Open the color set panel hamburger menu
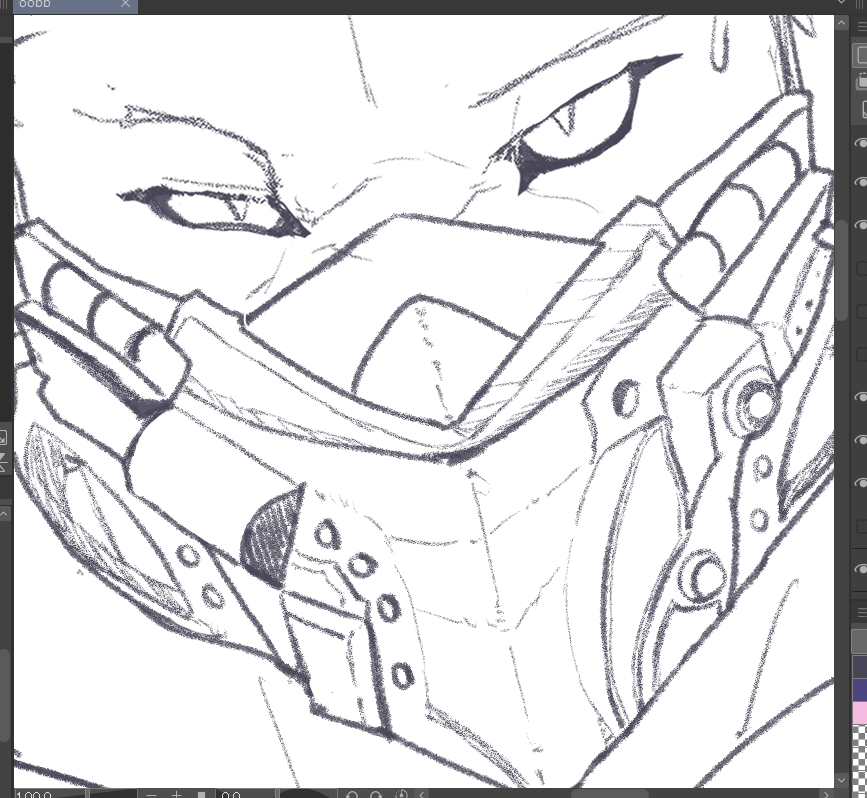This screenshot has width=867, height=798. point(861,612)
